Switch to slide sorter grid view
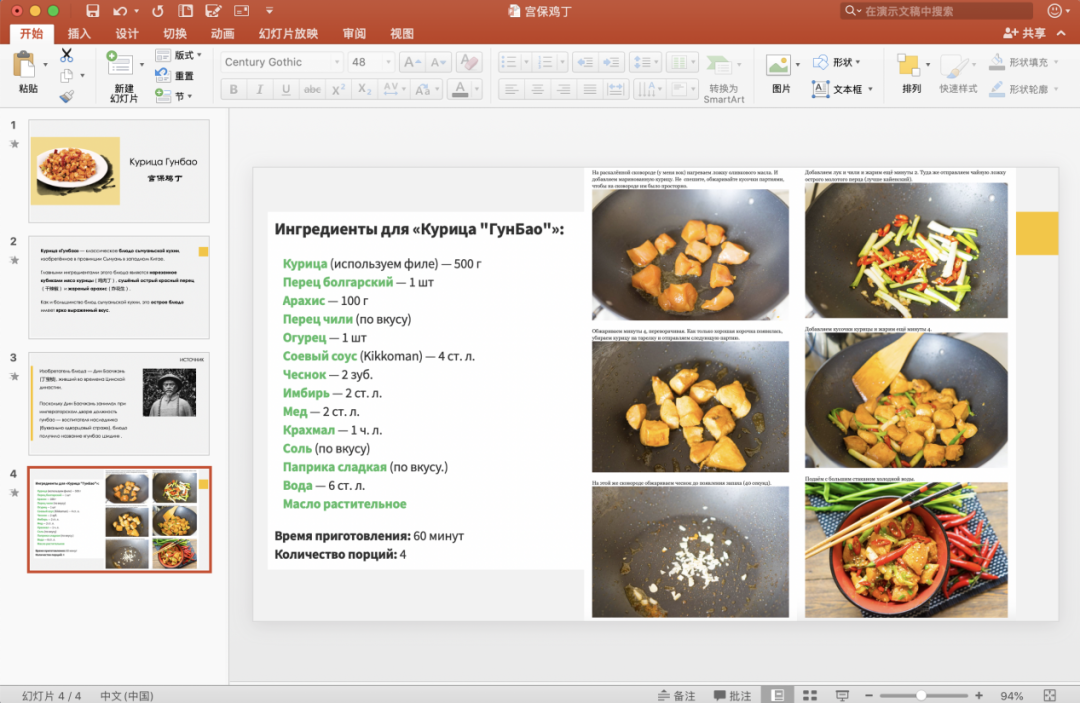 (808, 695)
